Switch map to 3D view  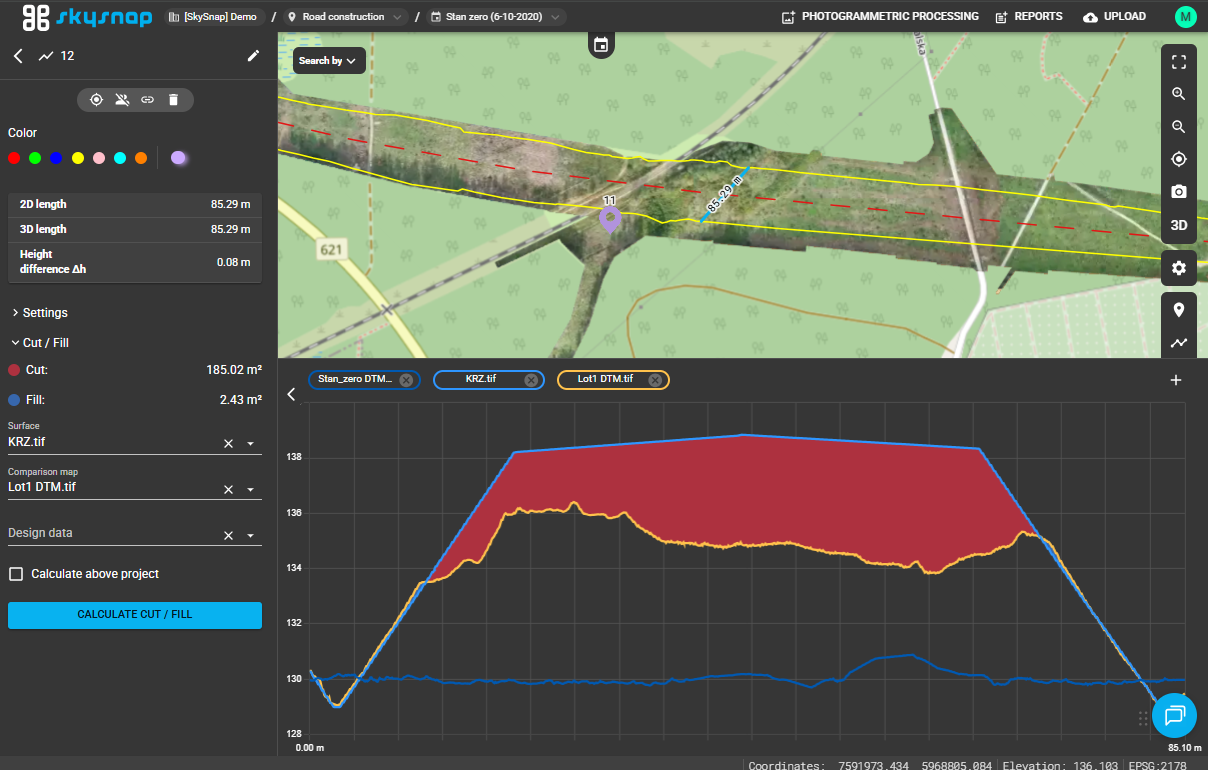click(x=1179, y=225)
